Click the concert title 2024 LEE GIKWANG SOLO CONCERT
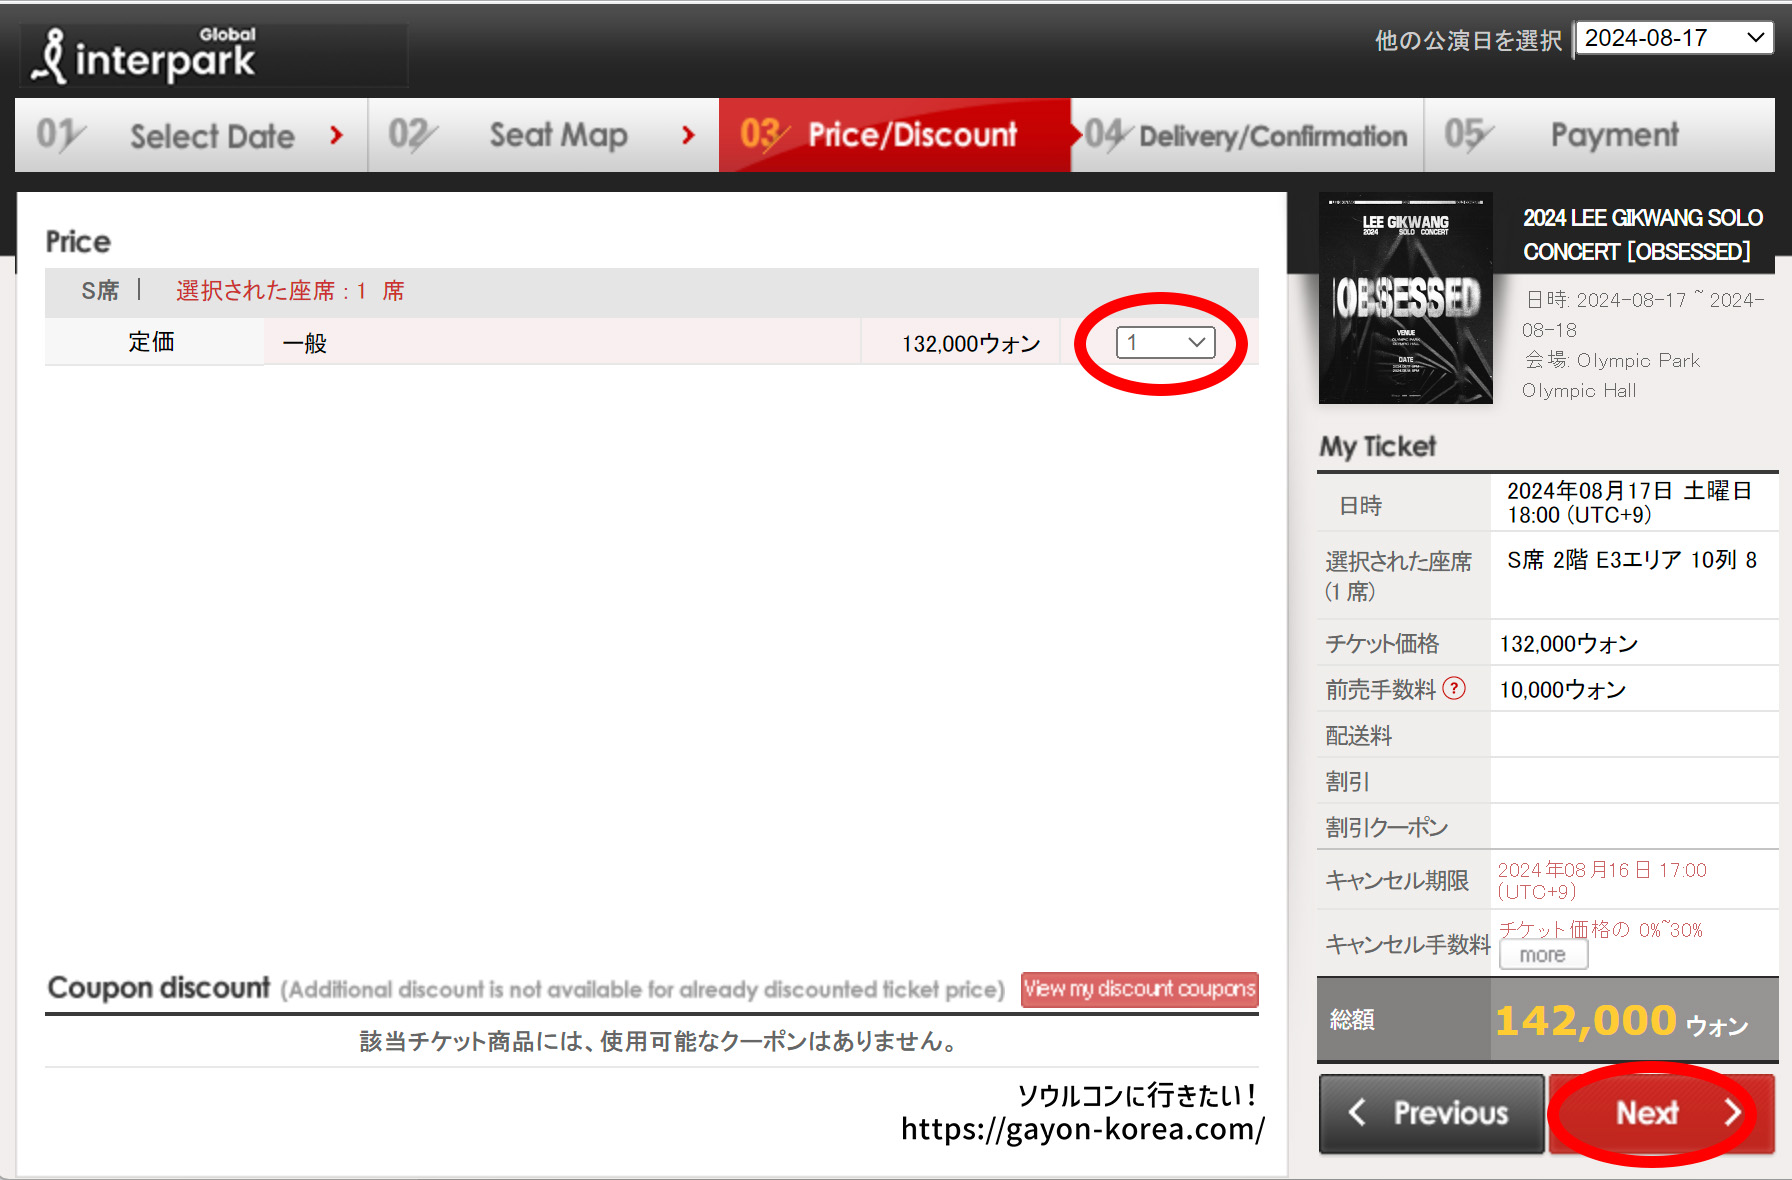Screen dimensions: 1792x1180 point(1642,235)
